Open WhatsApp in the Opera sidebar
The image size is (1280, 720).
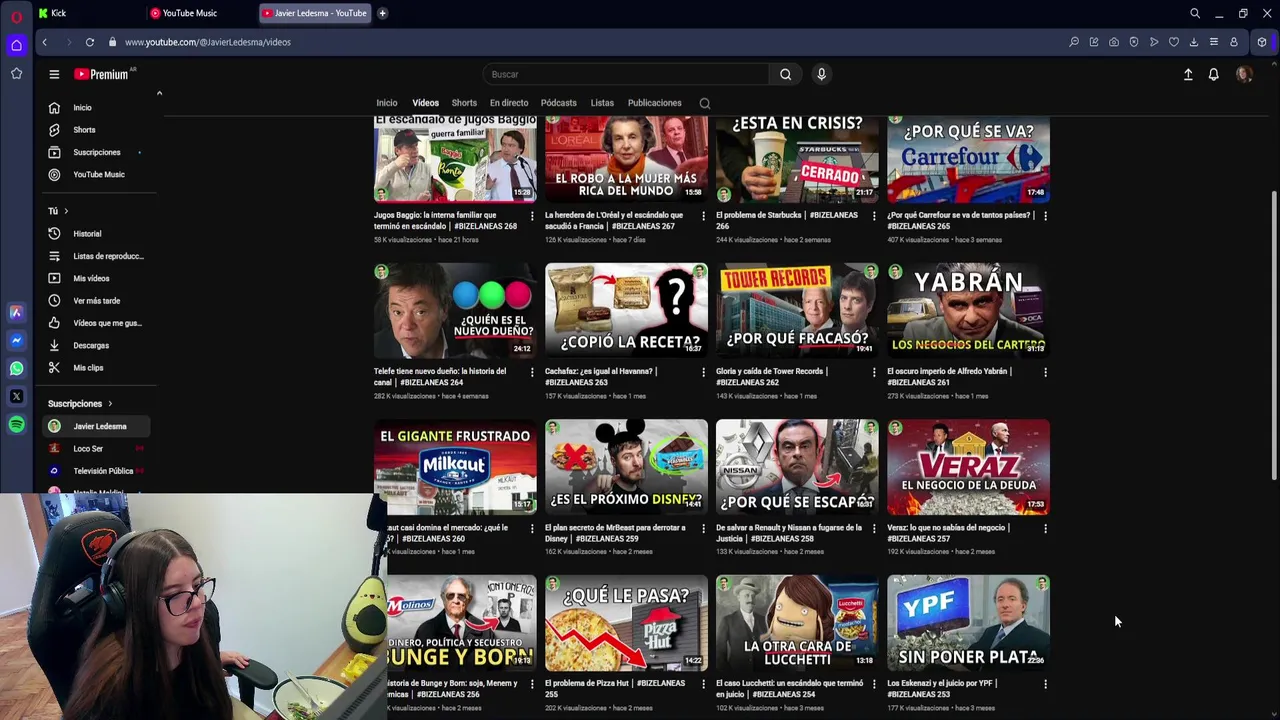click(16, 369)
